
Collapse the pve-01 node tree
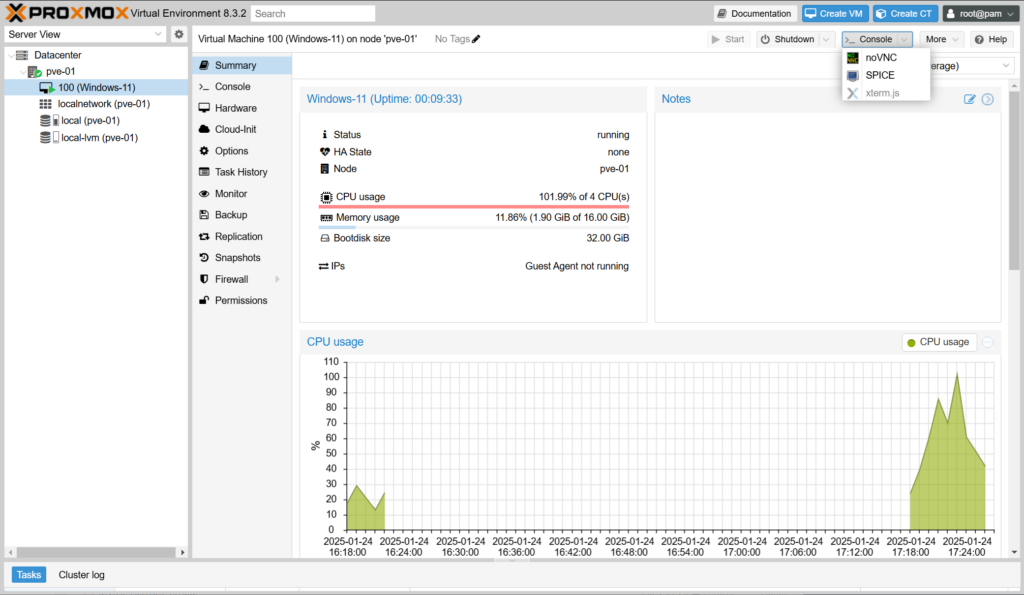22,72
